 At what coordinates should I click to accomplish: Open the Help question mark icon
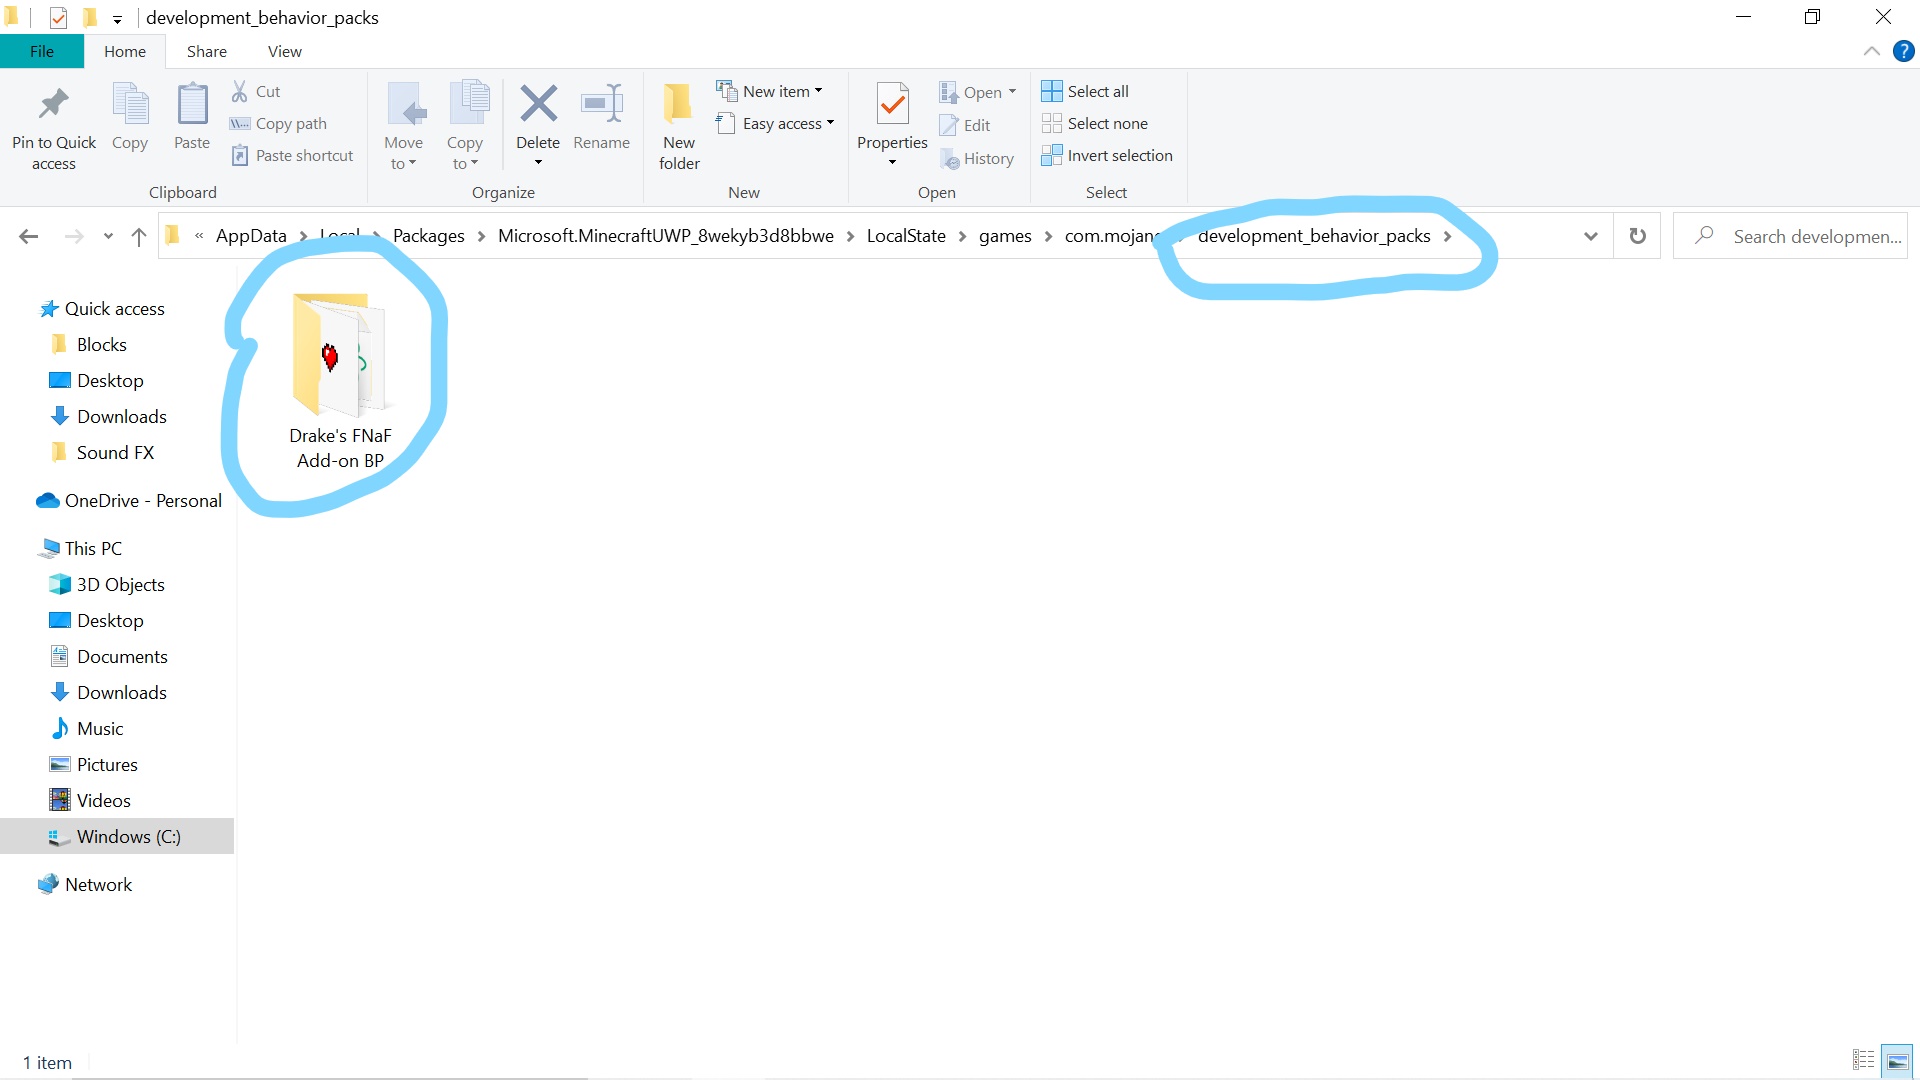coord(1903,51)
